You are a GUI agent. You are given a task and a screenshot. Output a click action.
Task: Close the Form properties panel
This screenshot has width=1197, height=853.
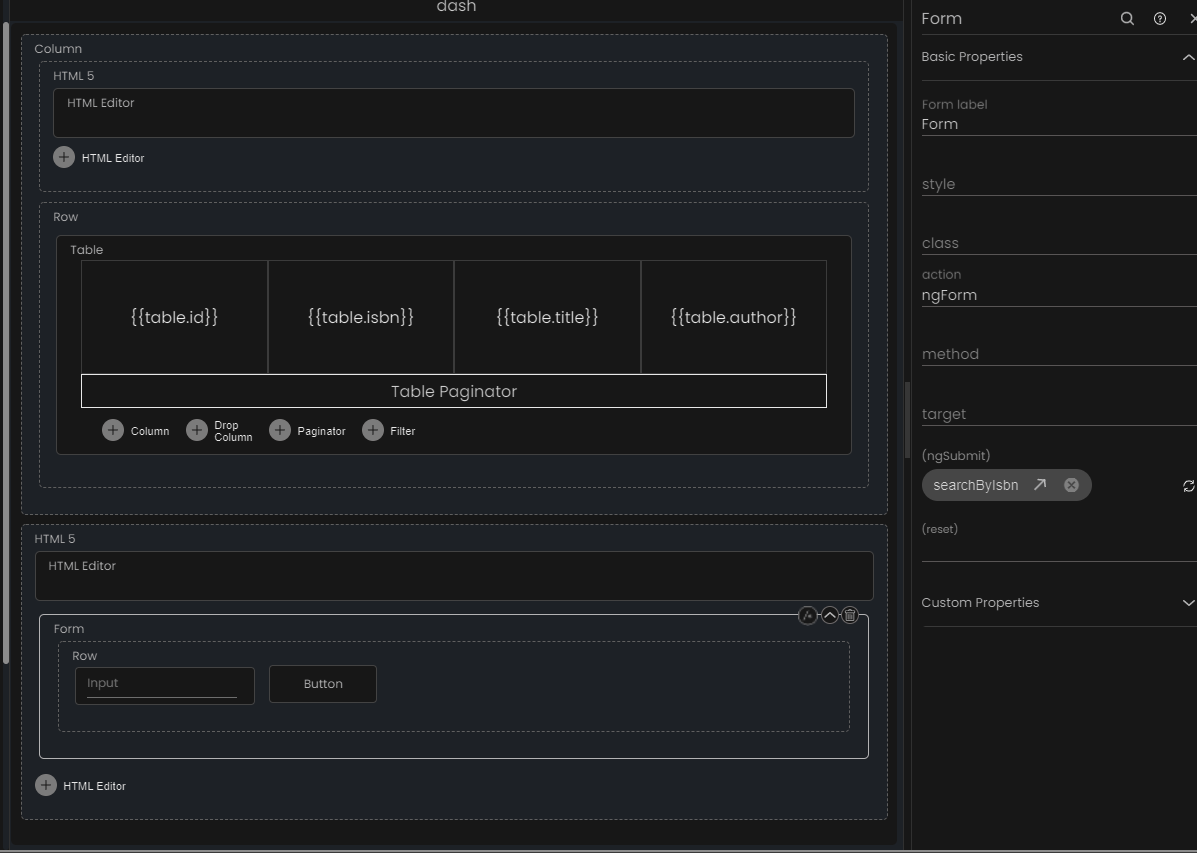click(1192, 18)
